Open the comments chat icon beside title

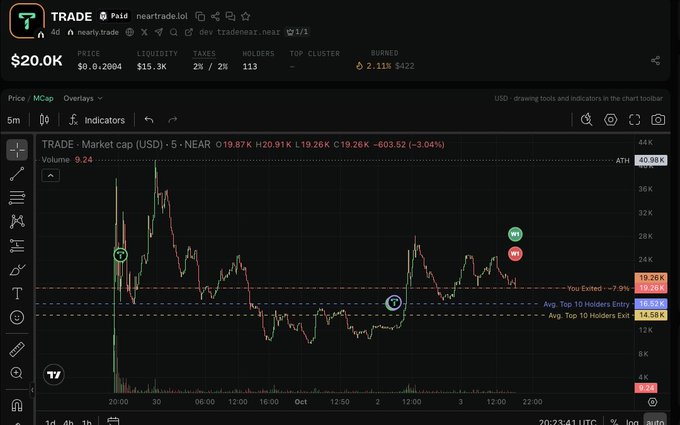tap(230, 16)
